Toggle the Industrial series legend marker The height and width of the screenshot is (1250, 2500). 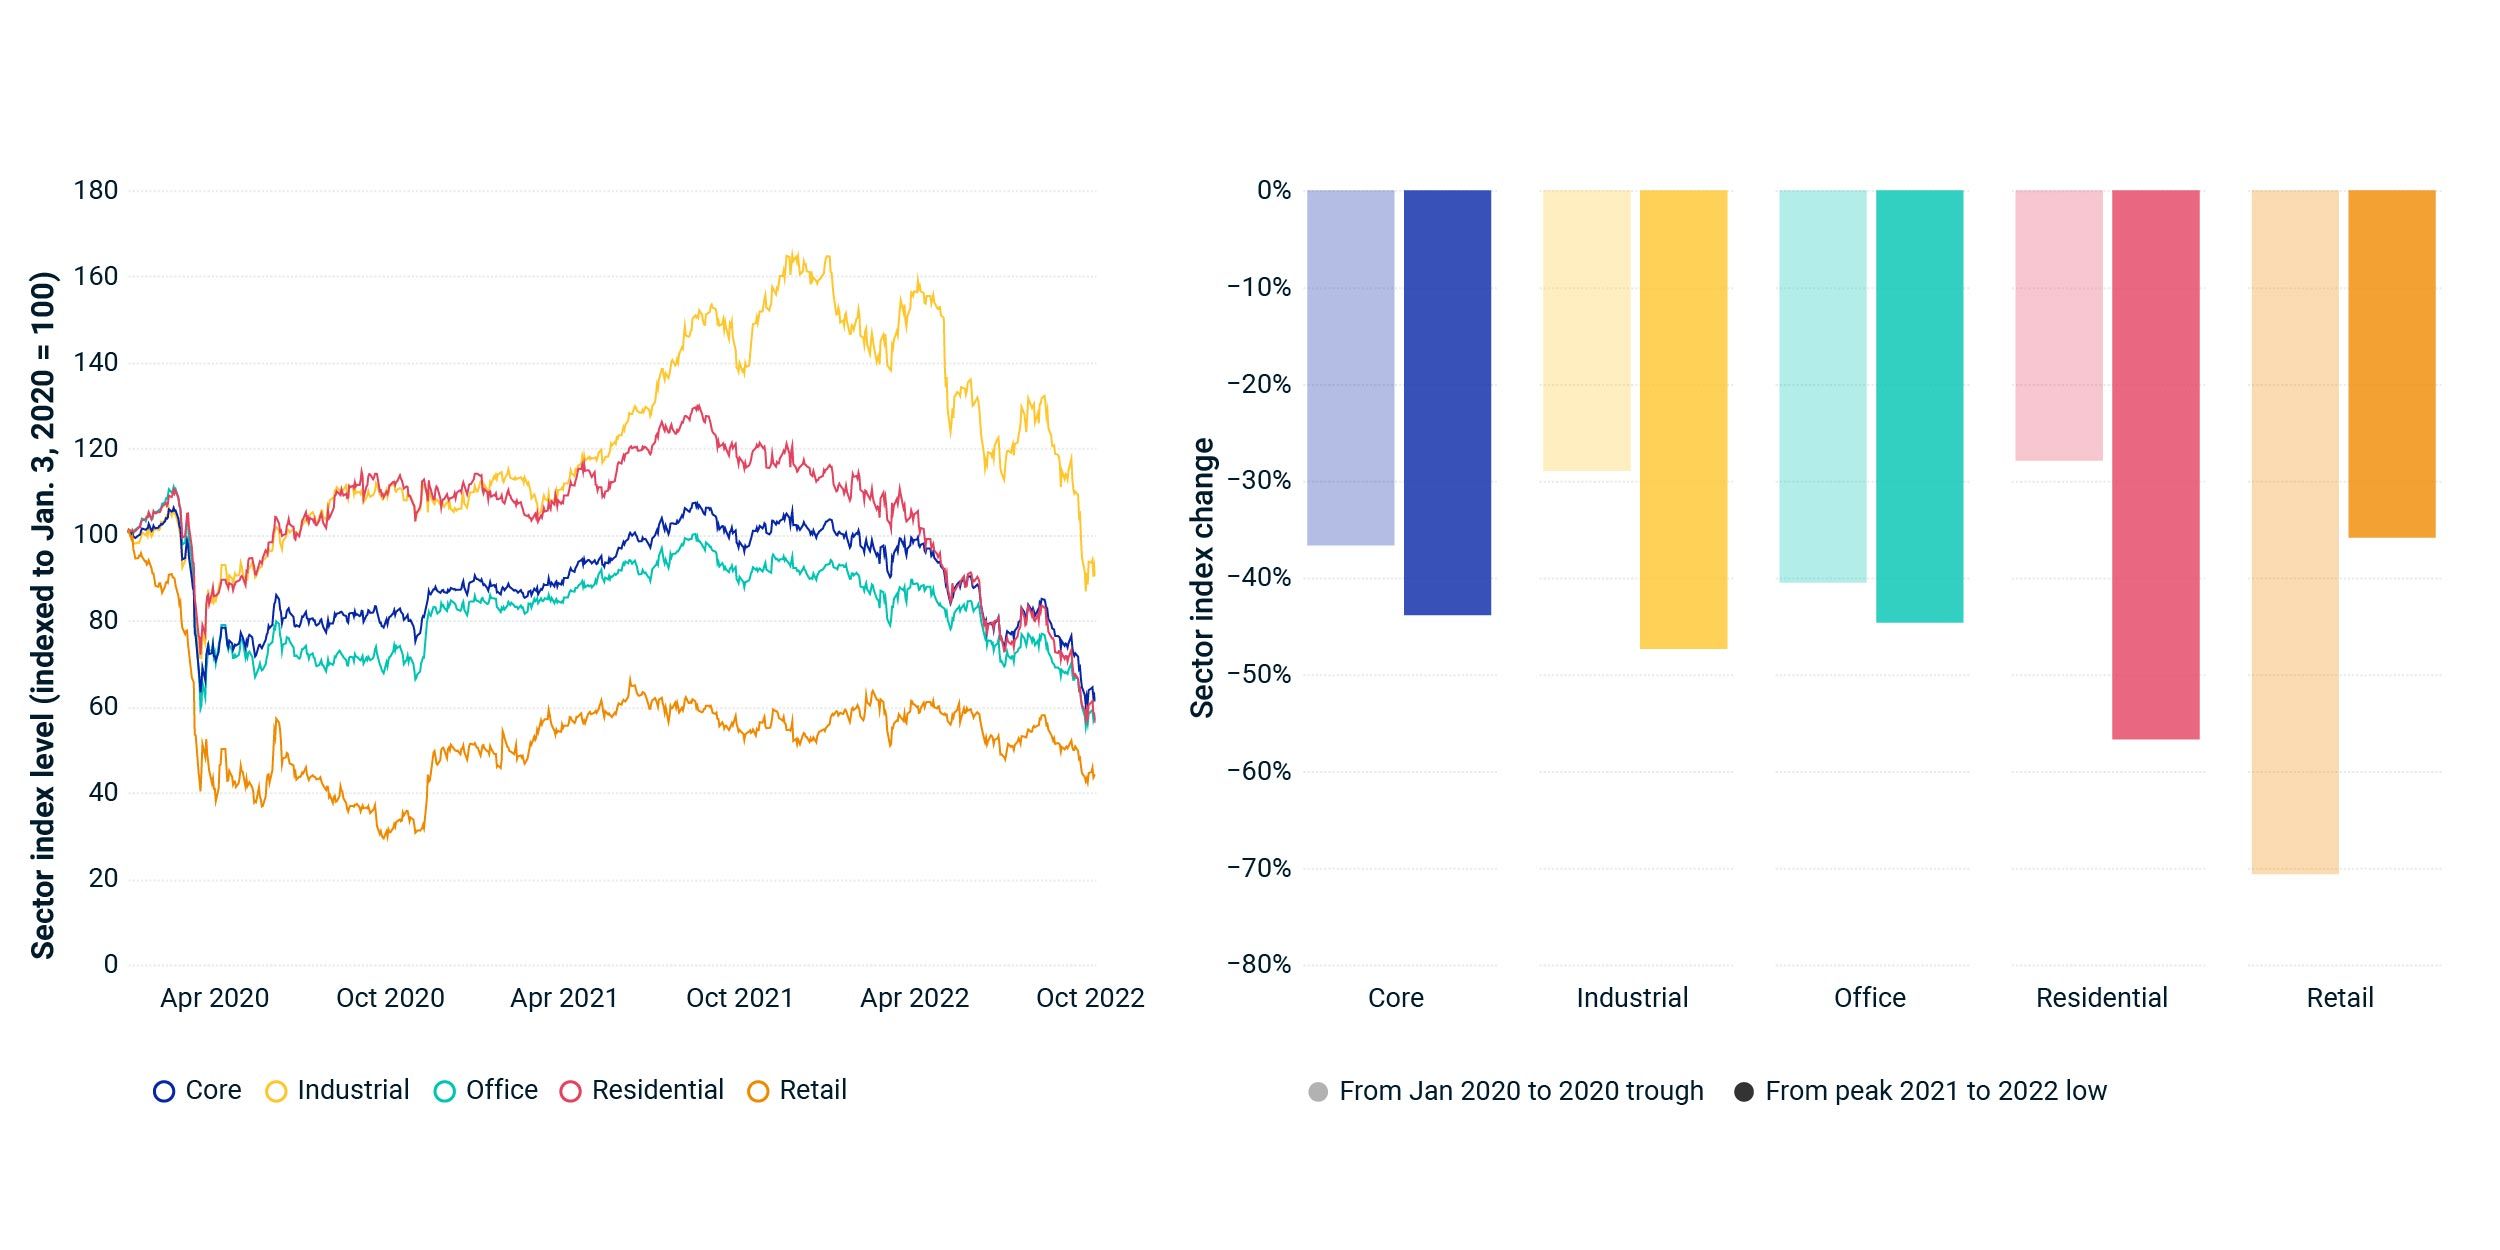[x=276, y=1091]
